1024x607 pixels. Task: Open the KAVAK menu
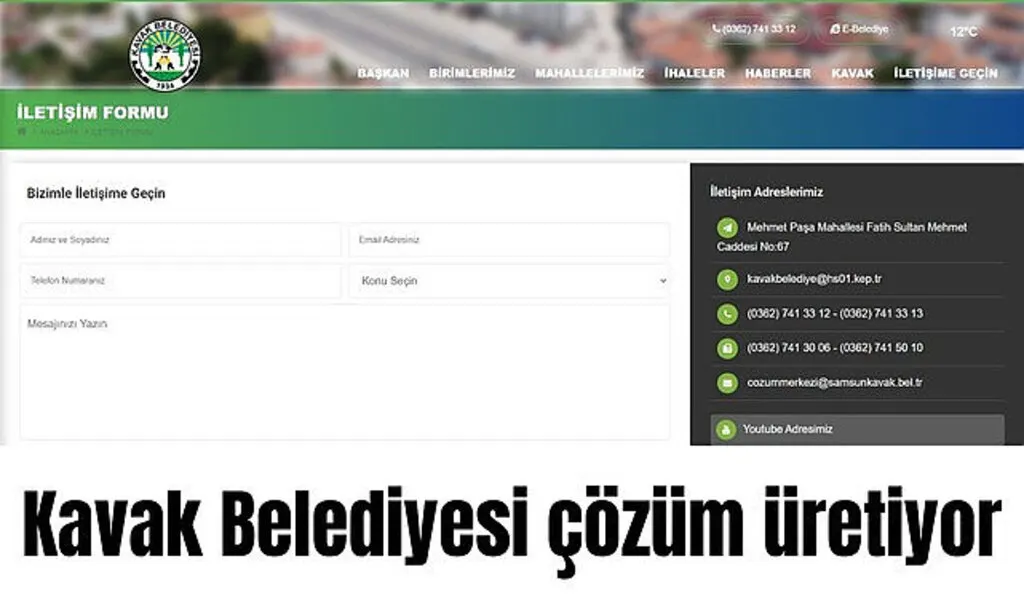[852, 73]
